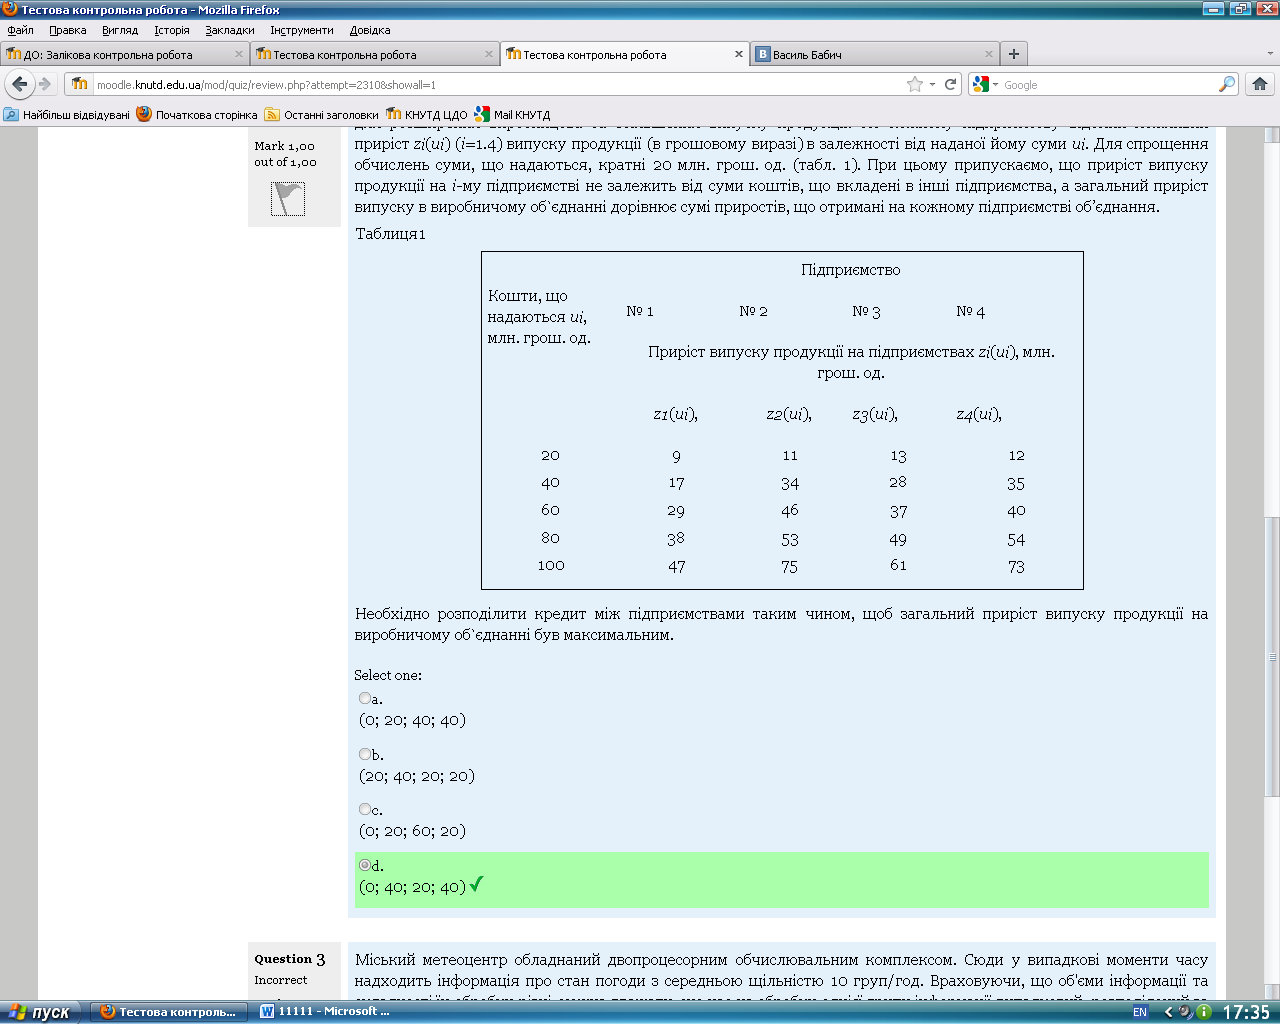Open the tab list dropdown arrow
Screen dimensions: 1280x1024
(x=1271, y=54)
